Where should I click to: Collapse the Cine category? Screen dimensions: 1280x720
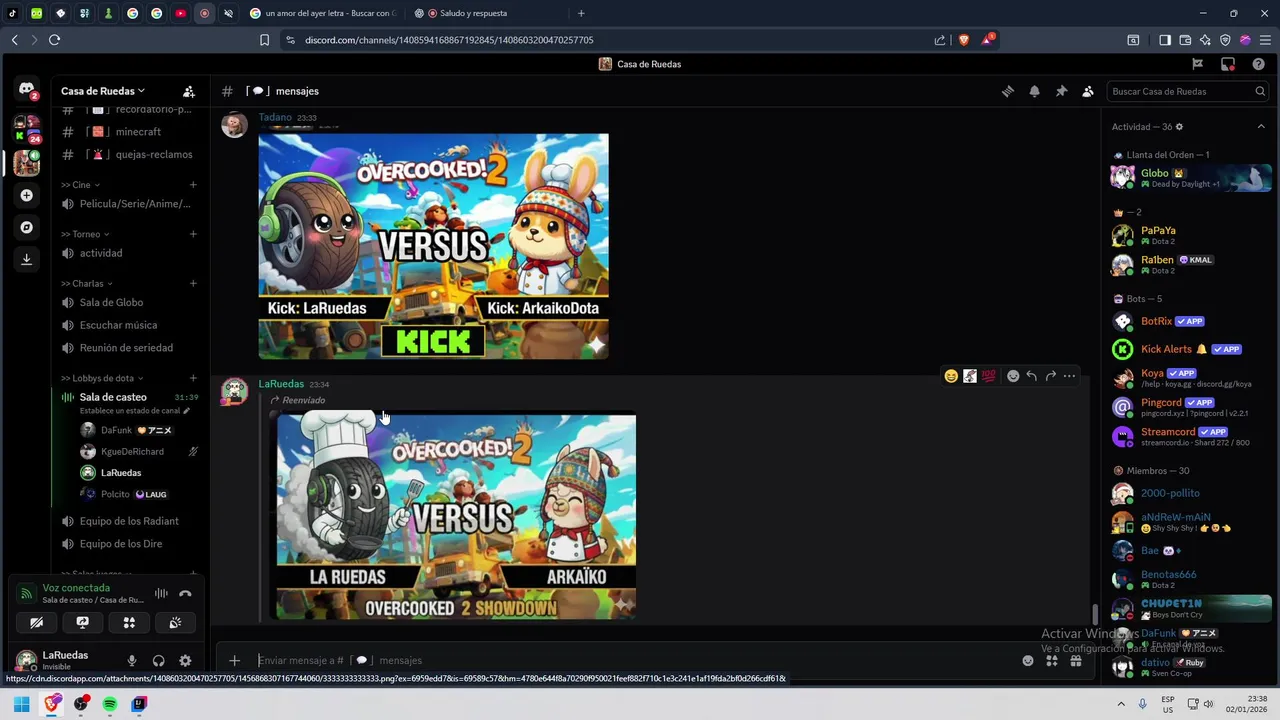coord(80,185)
